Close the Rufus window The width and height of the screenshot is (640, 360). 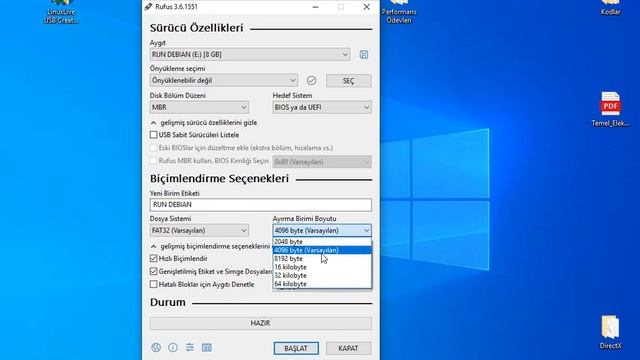(x=367, y=7)
